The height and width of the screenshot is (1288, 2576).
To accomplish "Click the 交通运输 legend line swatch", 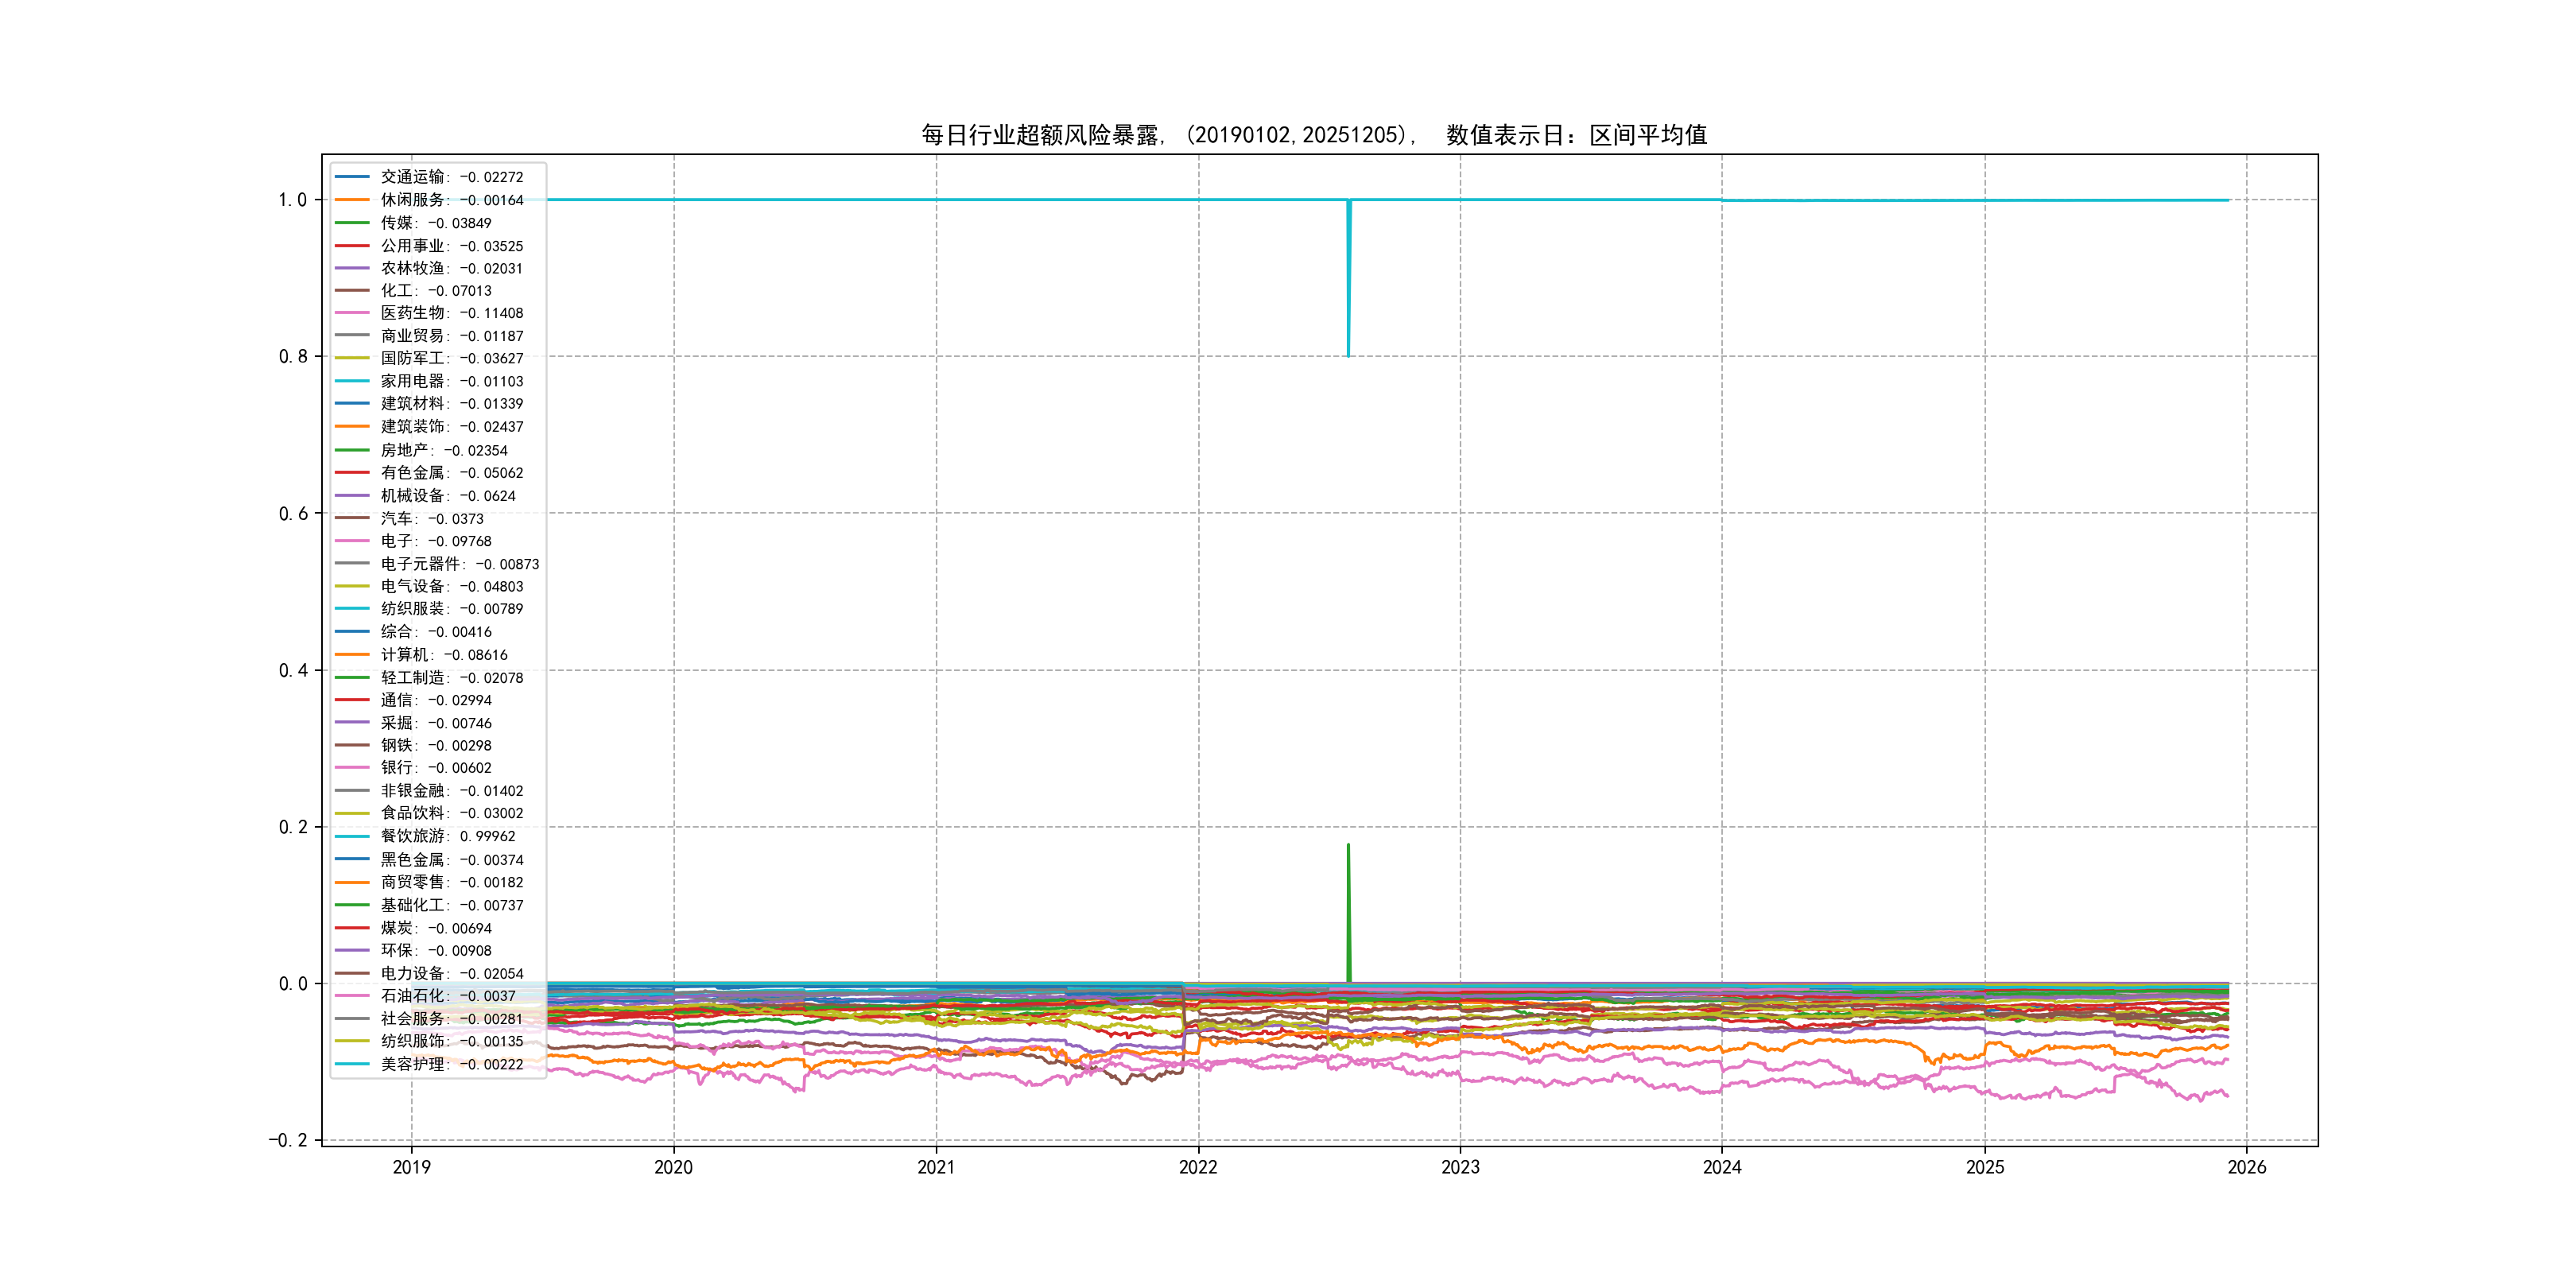I will coord(351,177).
